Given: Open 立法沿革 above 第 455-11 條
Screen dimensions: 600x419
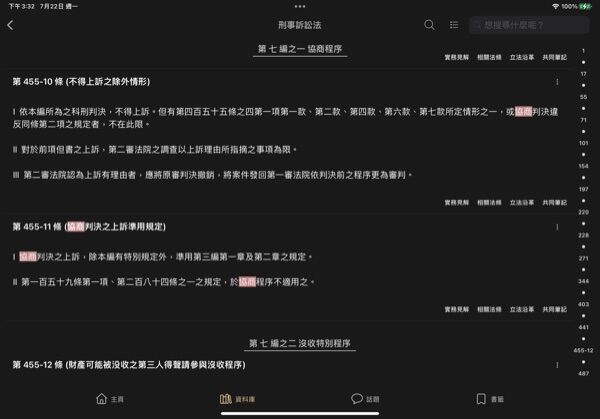Looking at the screenshot, I should point(522,202).
